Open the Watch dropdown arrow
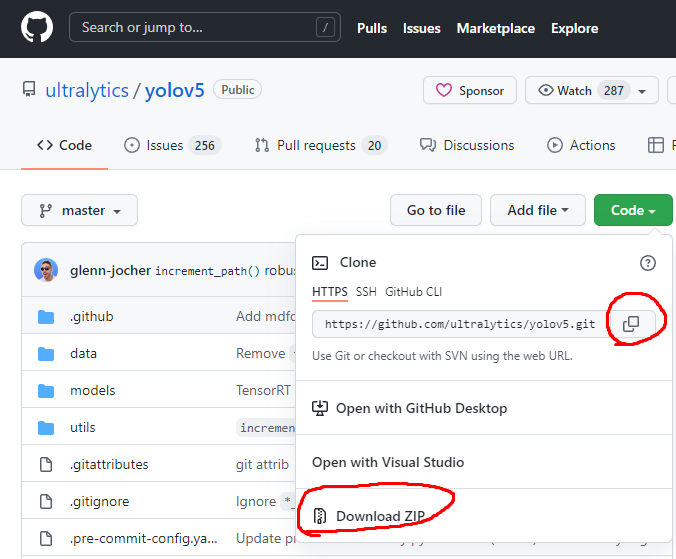676x559 pixels. click(x=642, y=91)
